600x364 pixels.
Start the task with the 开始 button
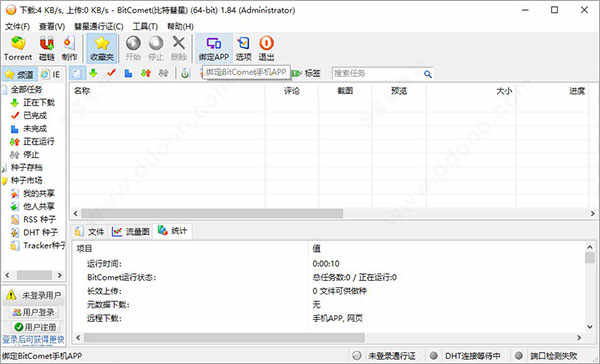click(x=133, y=48)
